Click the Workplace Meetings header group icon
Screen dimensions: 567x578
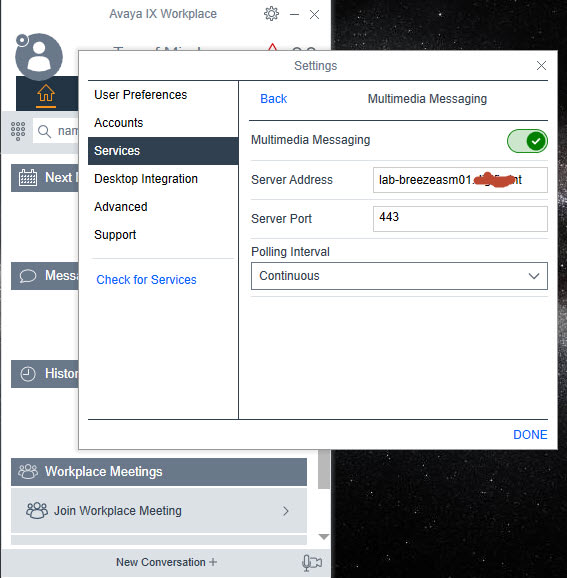click(x=28, y=471)
